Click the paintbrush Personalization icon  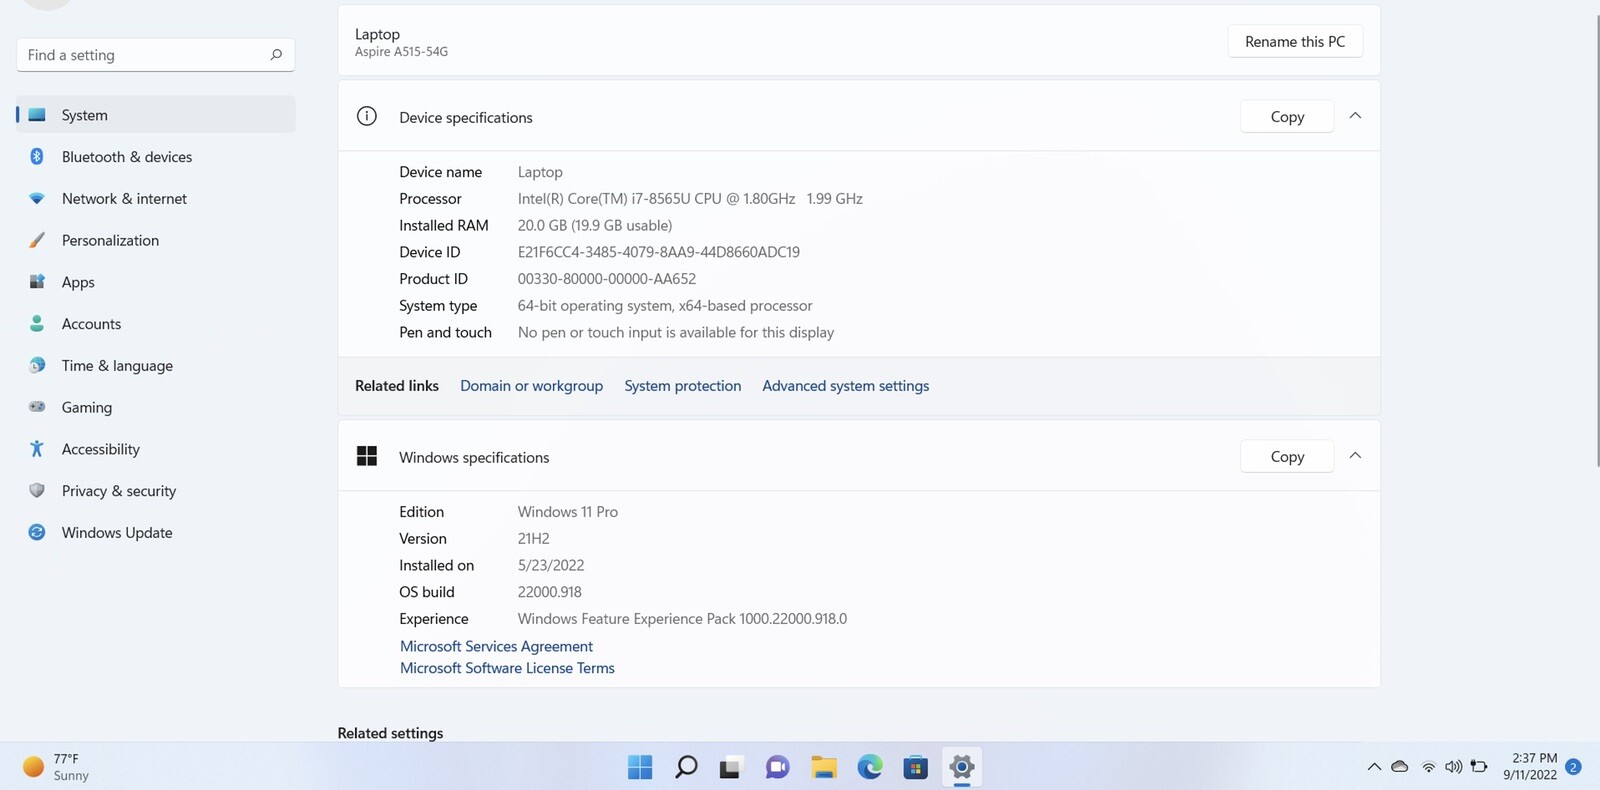pos(37,240)
